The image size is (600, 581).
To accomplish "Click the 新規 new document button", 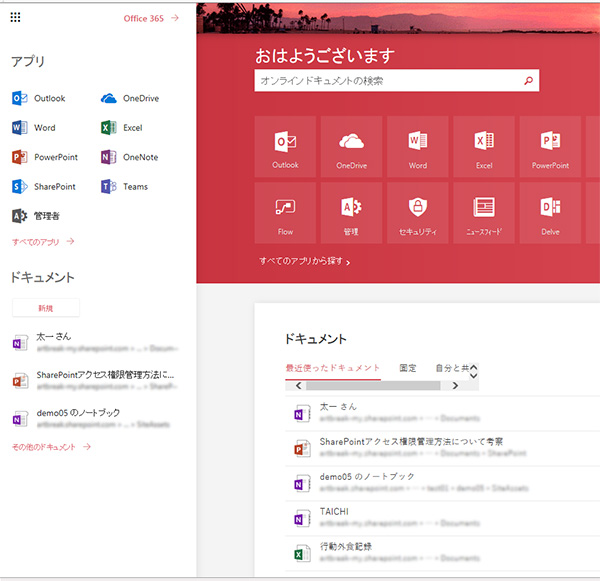I will point(46,308).
